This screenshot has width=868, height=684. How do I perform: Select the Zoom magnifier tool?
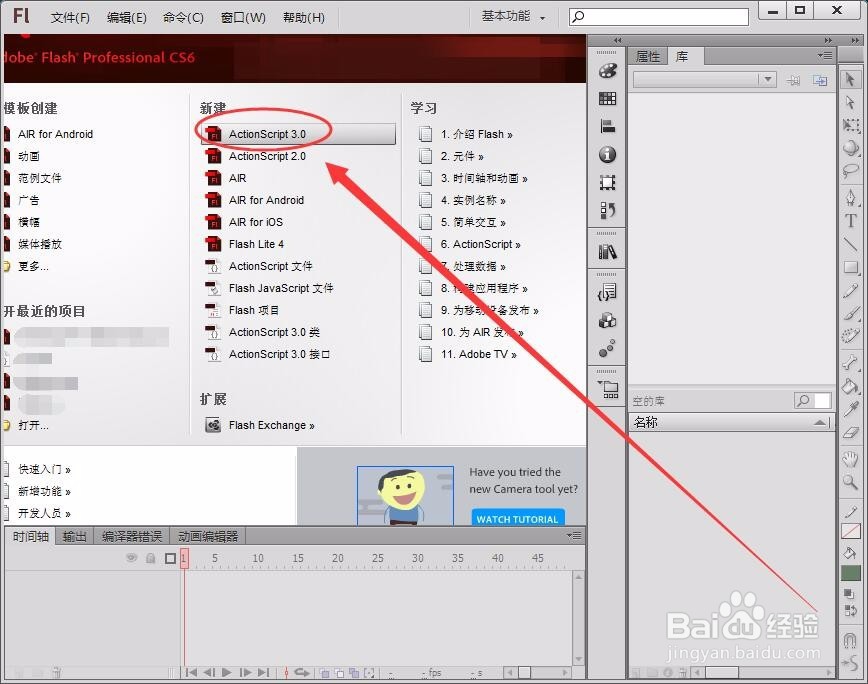point(850,481)
